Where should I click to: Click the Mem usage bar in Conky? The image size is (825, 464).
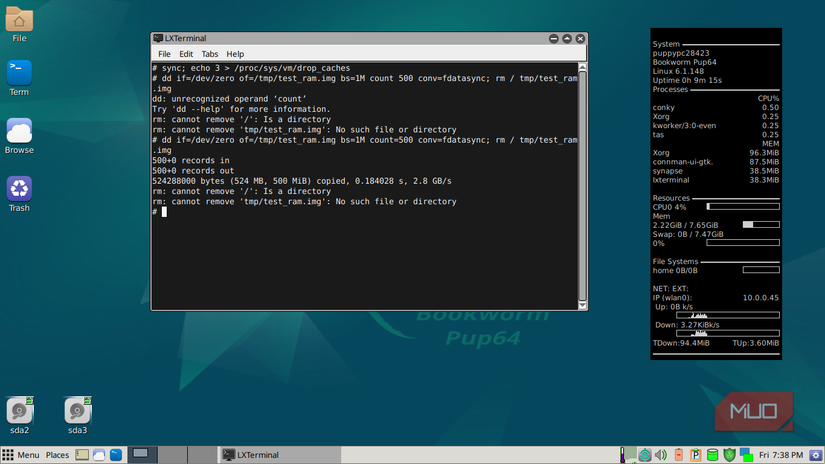coord(761,225)
